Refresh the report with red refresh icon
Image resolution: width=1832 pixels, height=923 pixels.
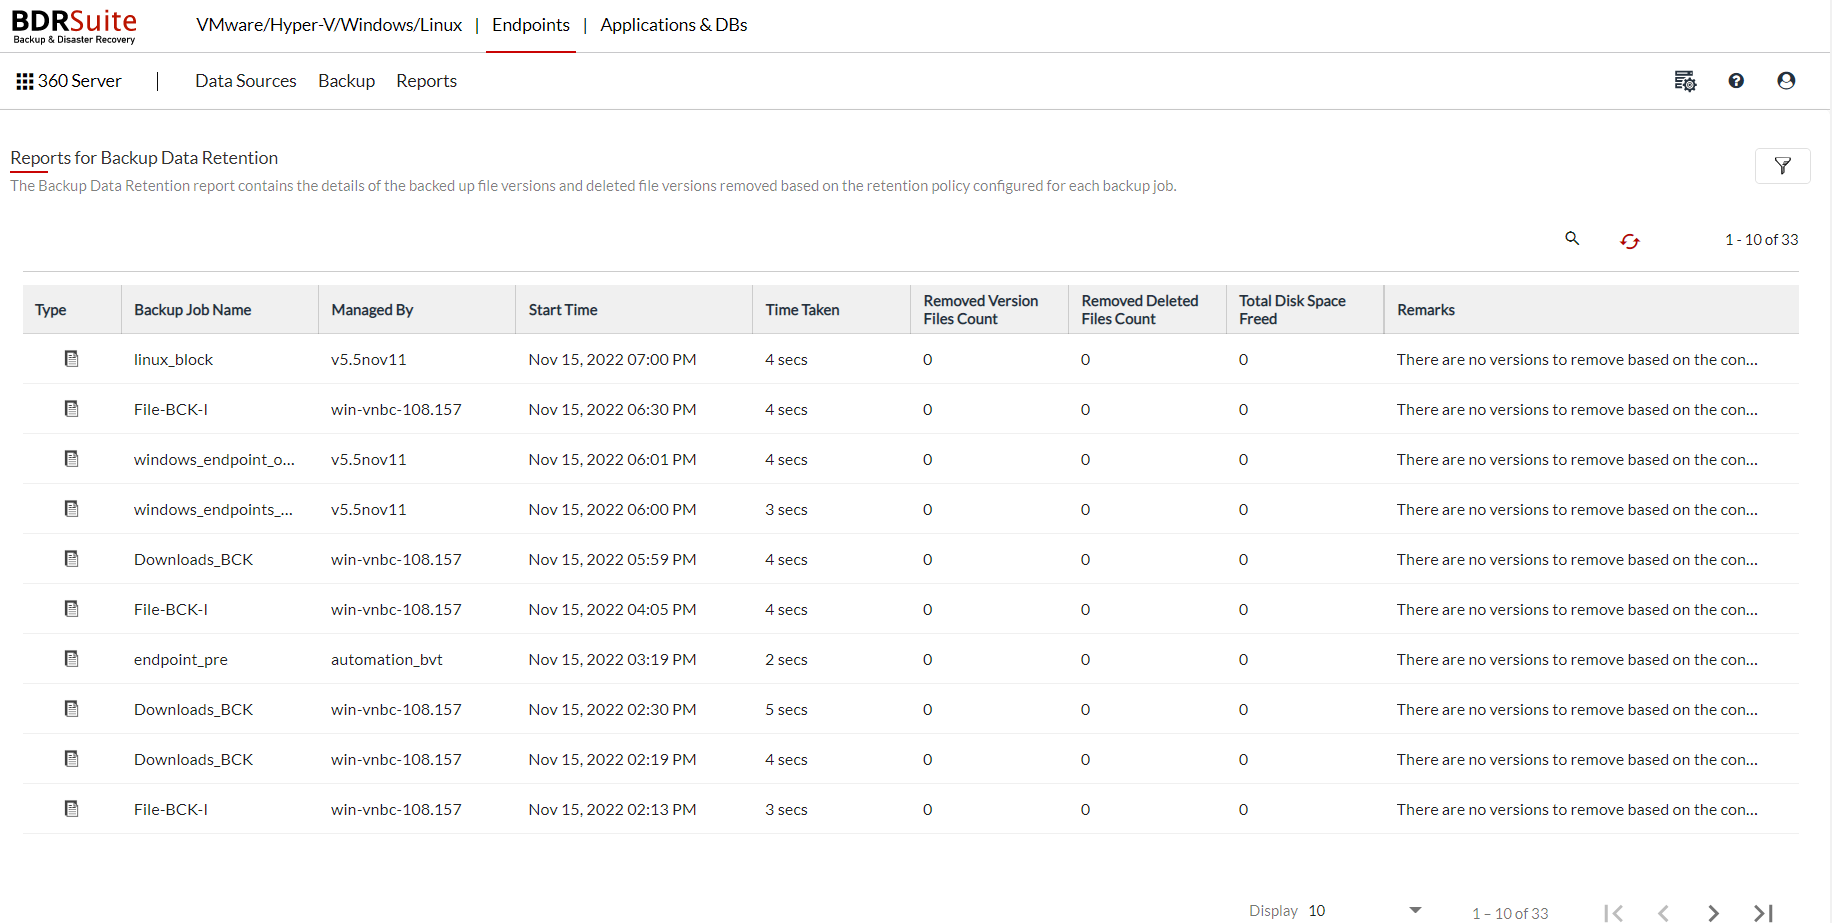(1630, 241)
